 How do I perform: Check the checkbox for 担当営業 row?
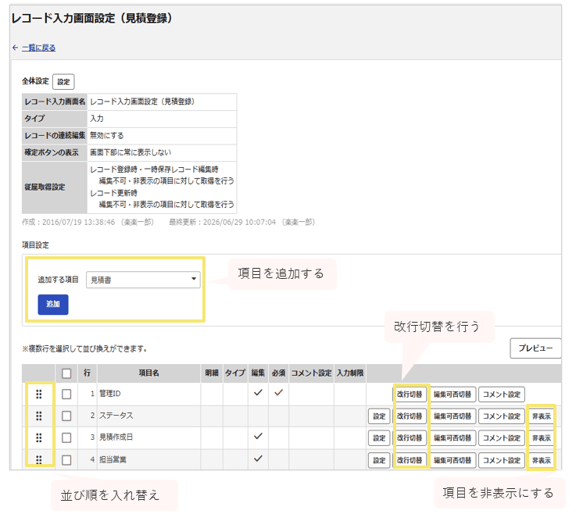67,460
